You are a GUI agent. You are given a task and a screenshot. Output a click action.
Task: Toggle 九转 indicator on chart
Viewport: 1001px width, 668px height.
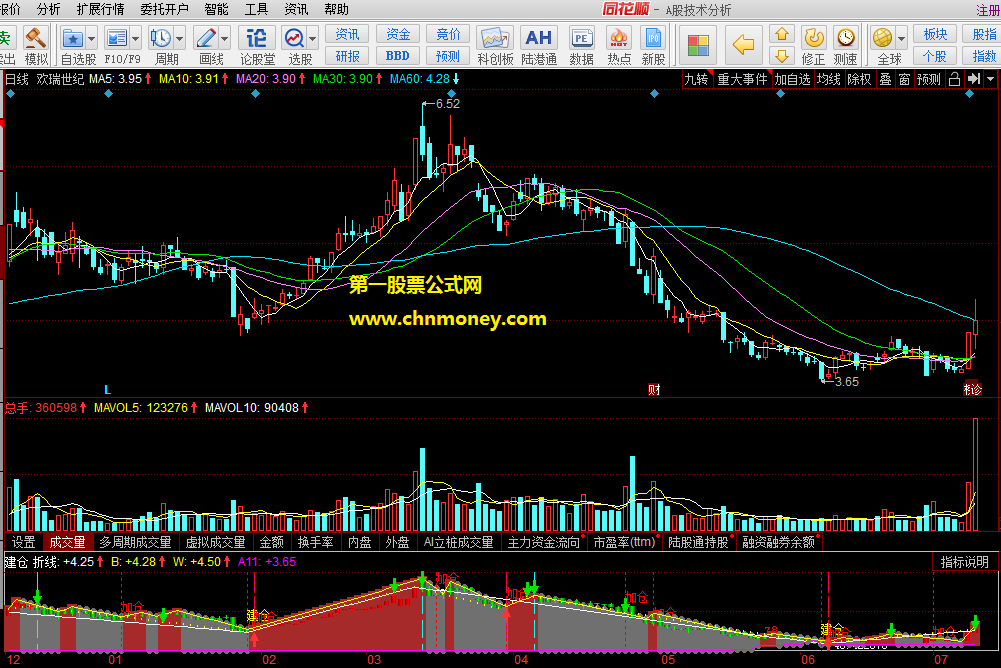pos(696,79)
